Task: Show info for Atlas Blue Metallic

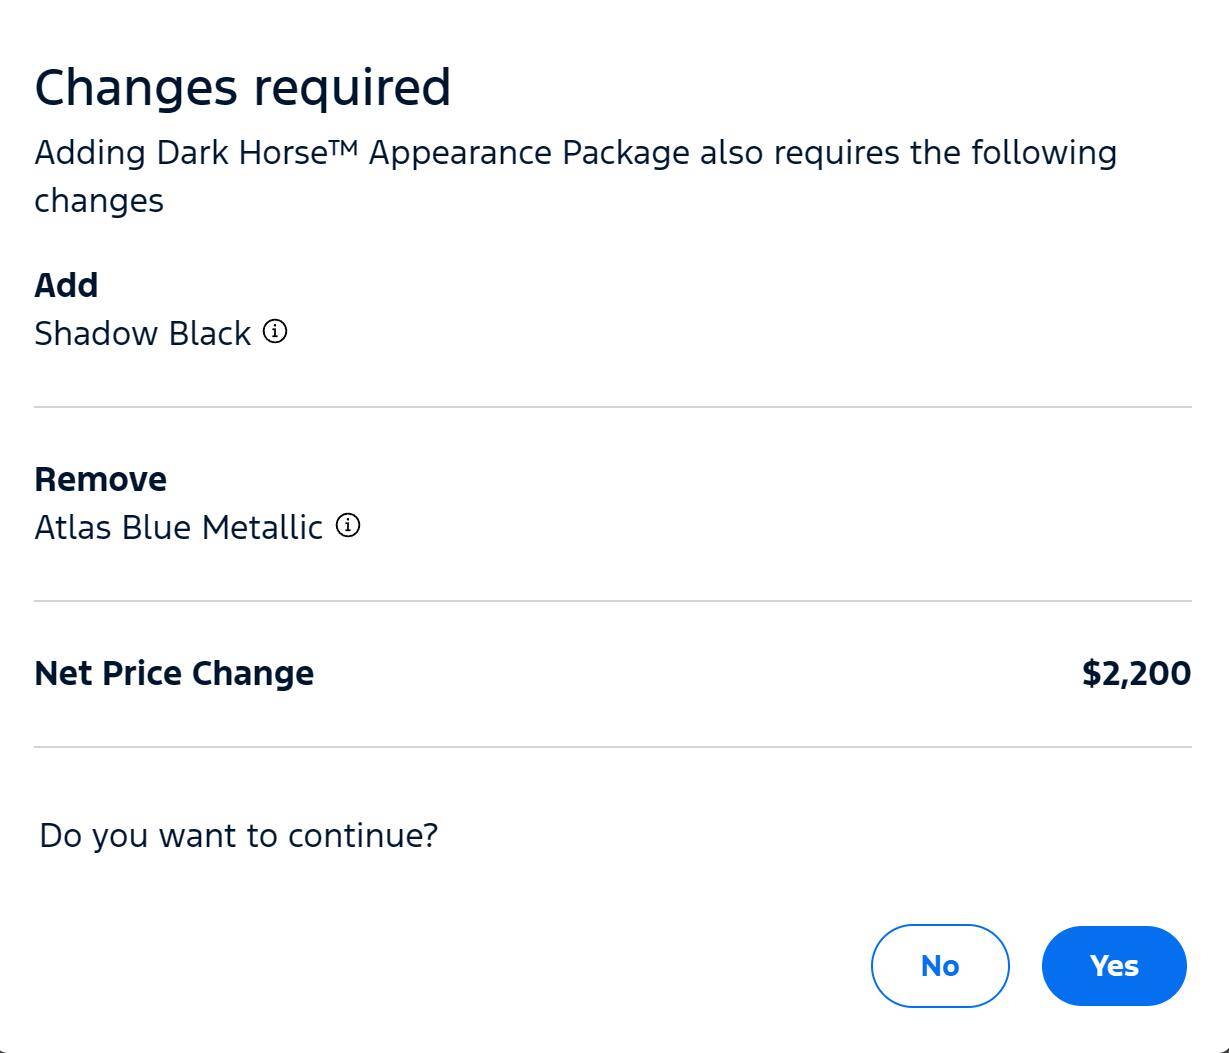Action: click(x=348, y=526)
